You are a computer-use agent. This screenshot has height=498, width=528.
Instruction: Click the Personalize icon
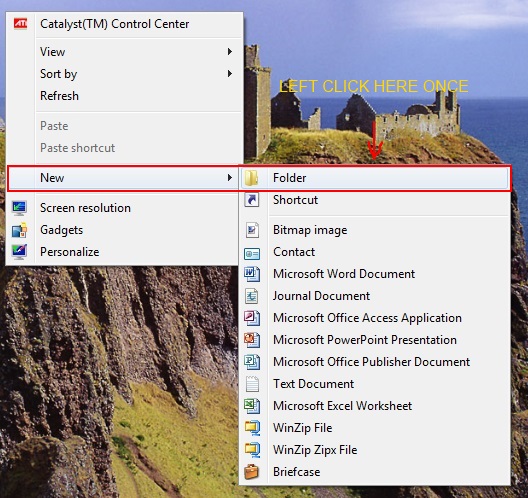[19, 252]
